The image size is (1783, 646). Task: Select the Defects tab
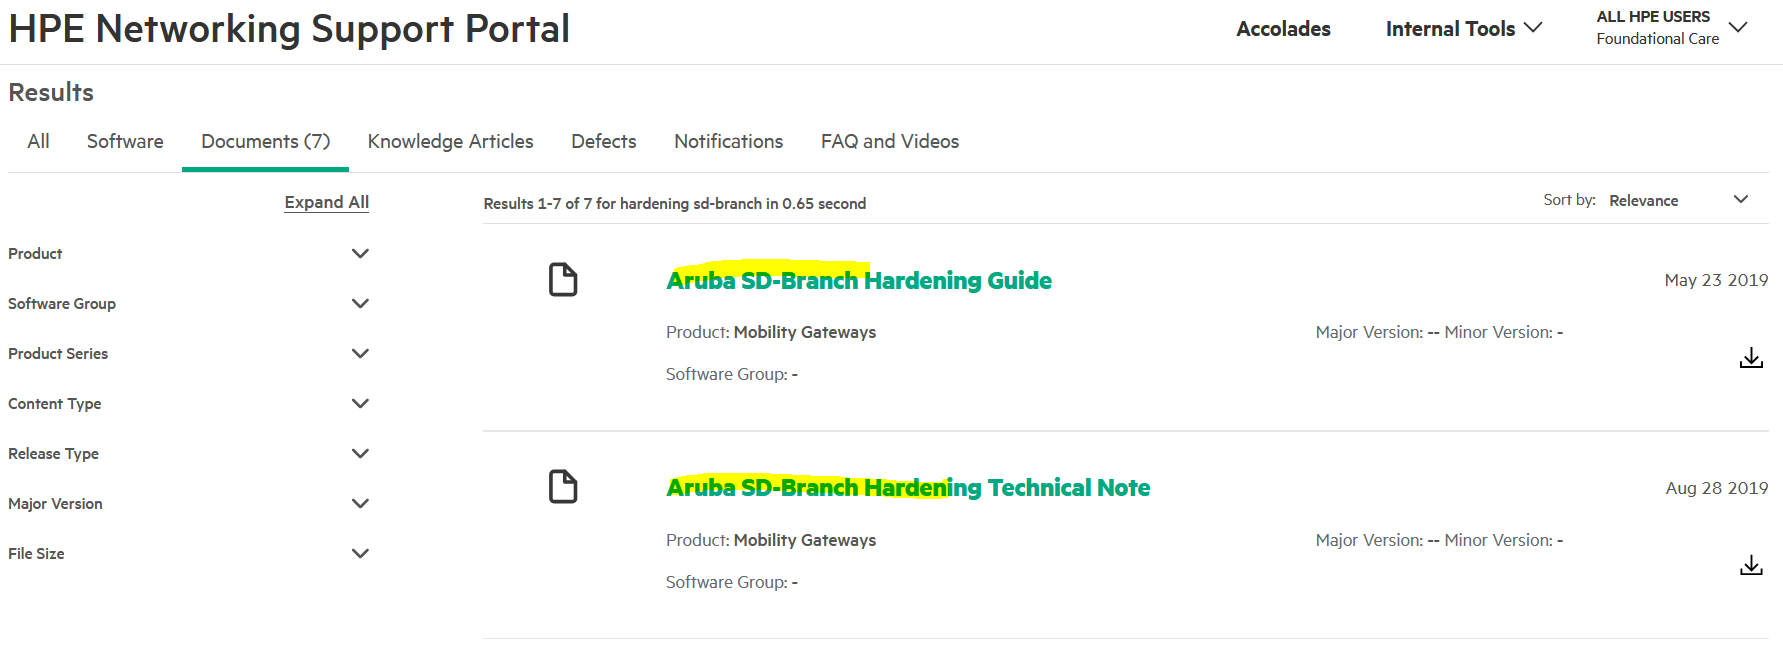tap(603, 142)
